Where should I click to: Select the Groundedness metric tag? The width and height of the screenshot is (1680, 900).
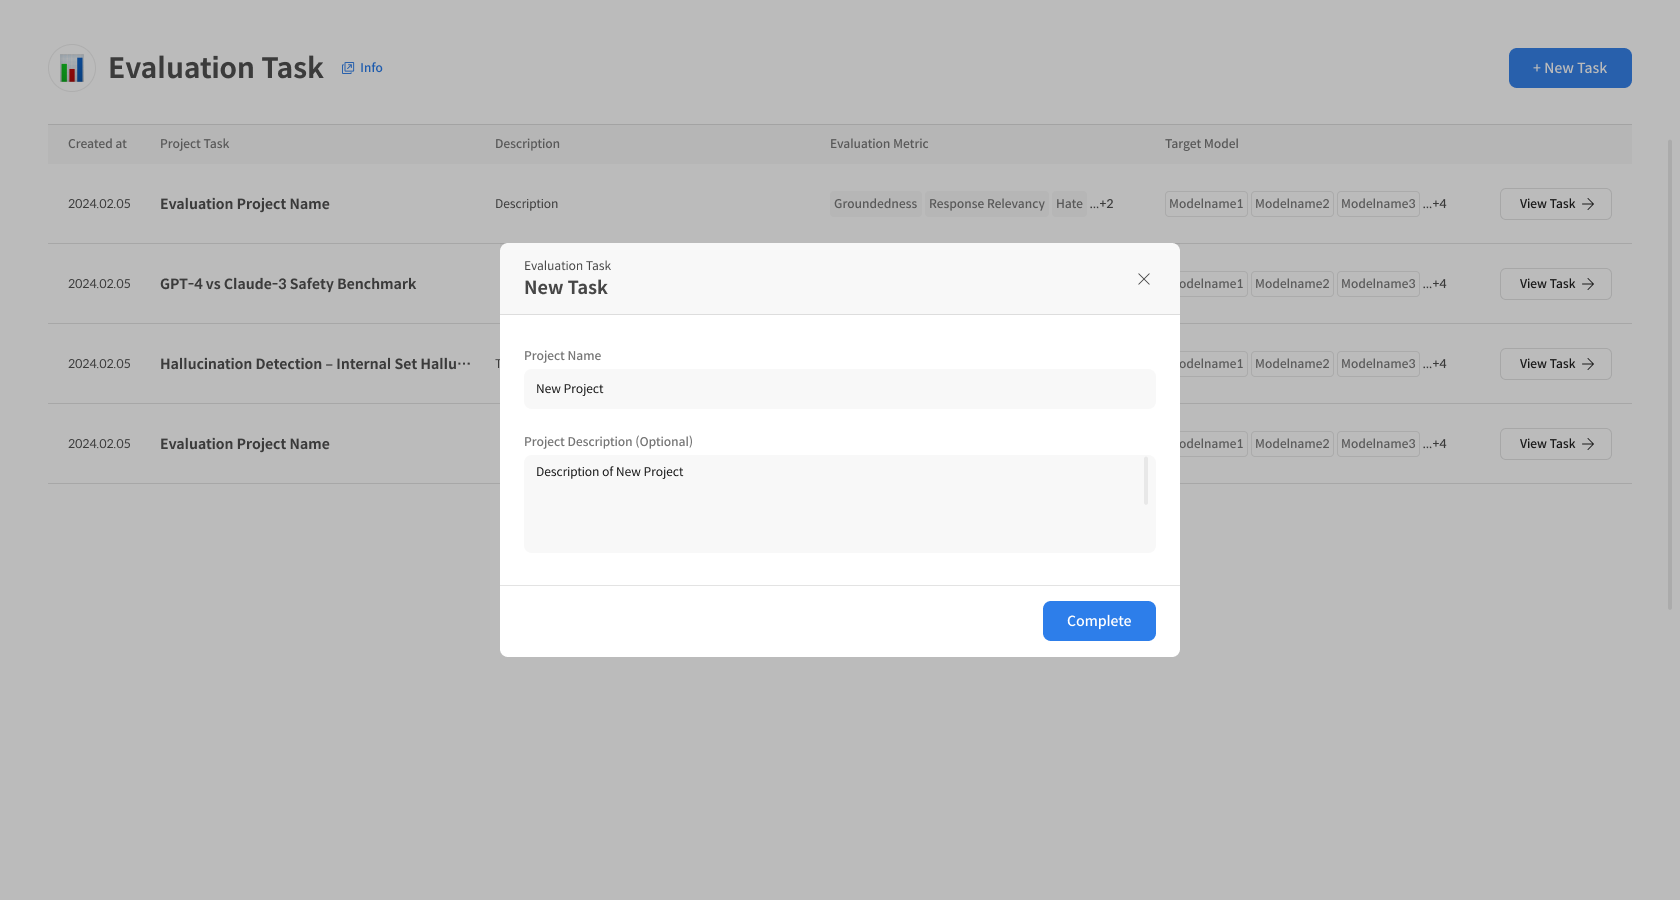(875, 204)
